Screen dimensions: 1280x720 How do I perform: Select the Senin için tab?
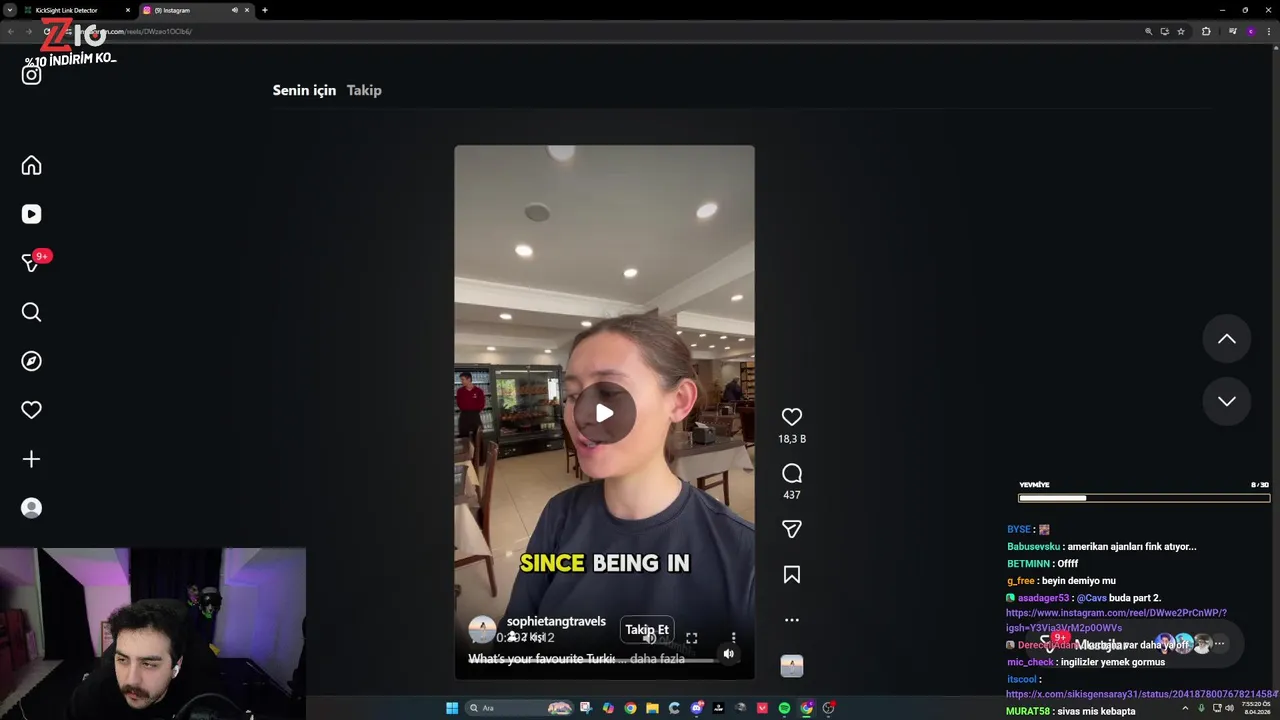pos(304,90)
